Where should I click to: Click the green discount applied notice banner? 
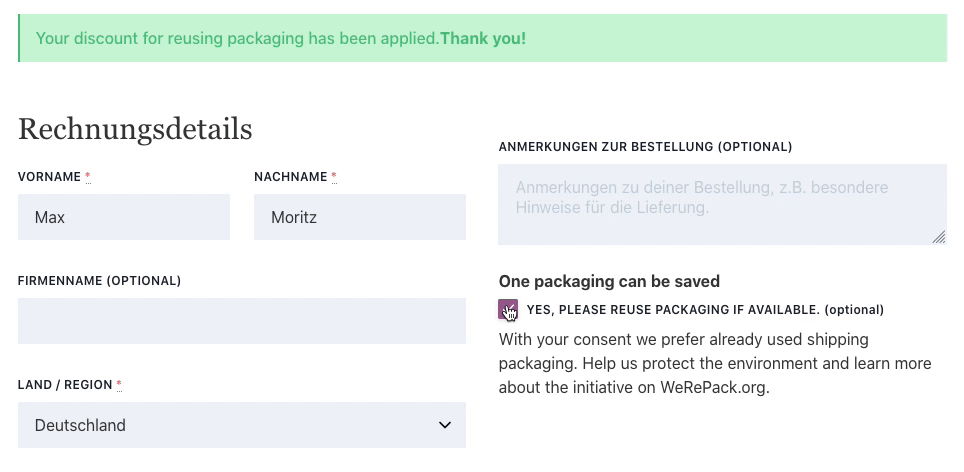[483, 38]
